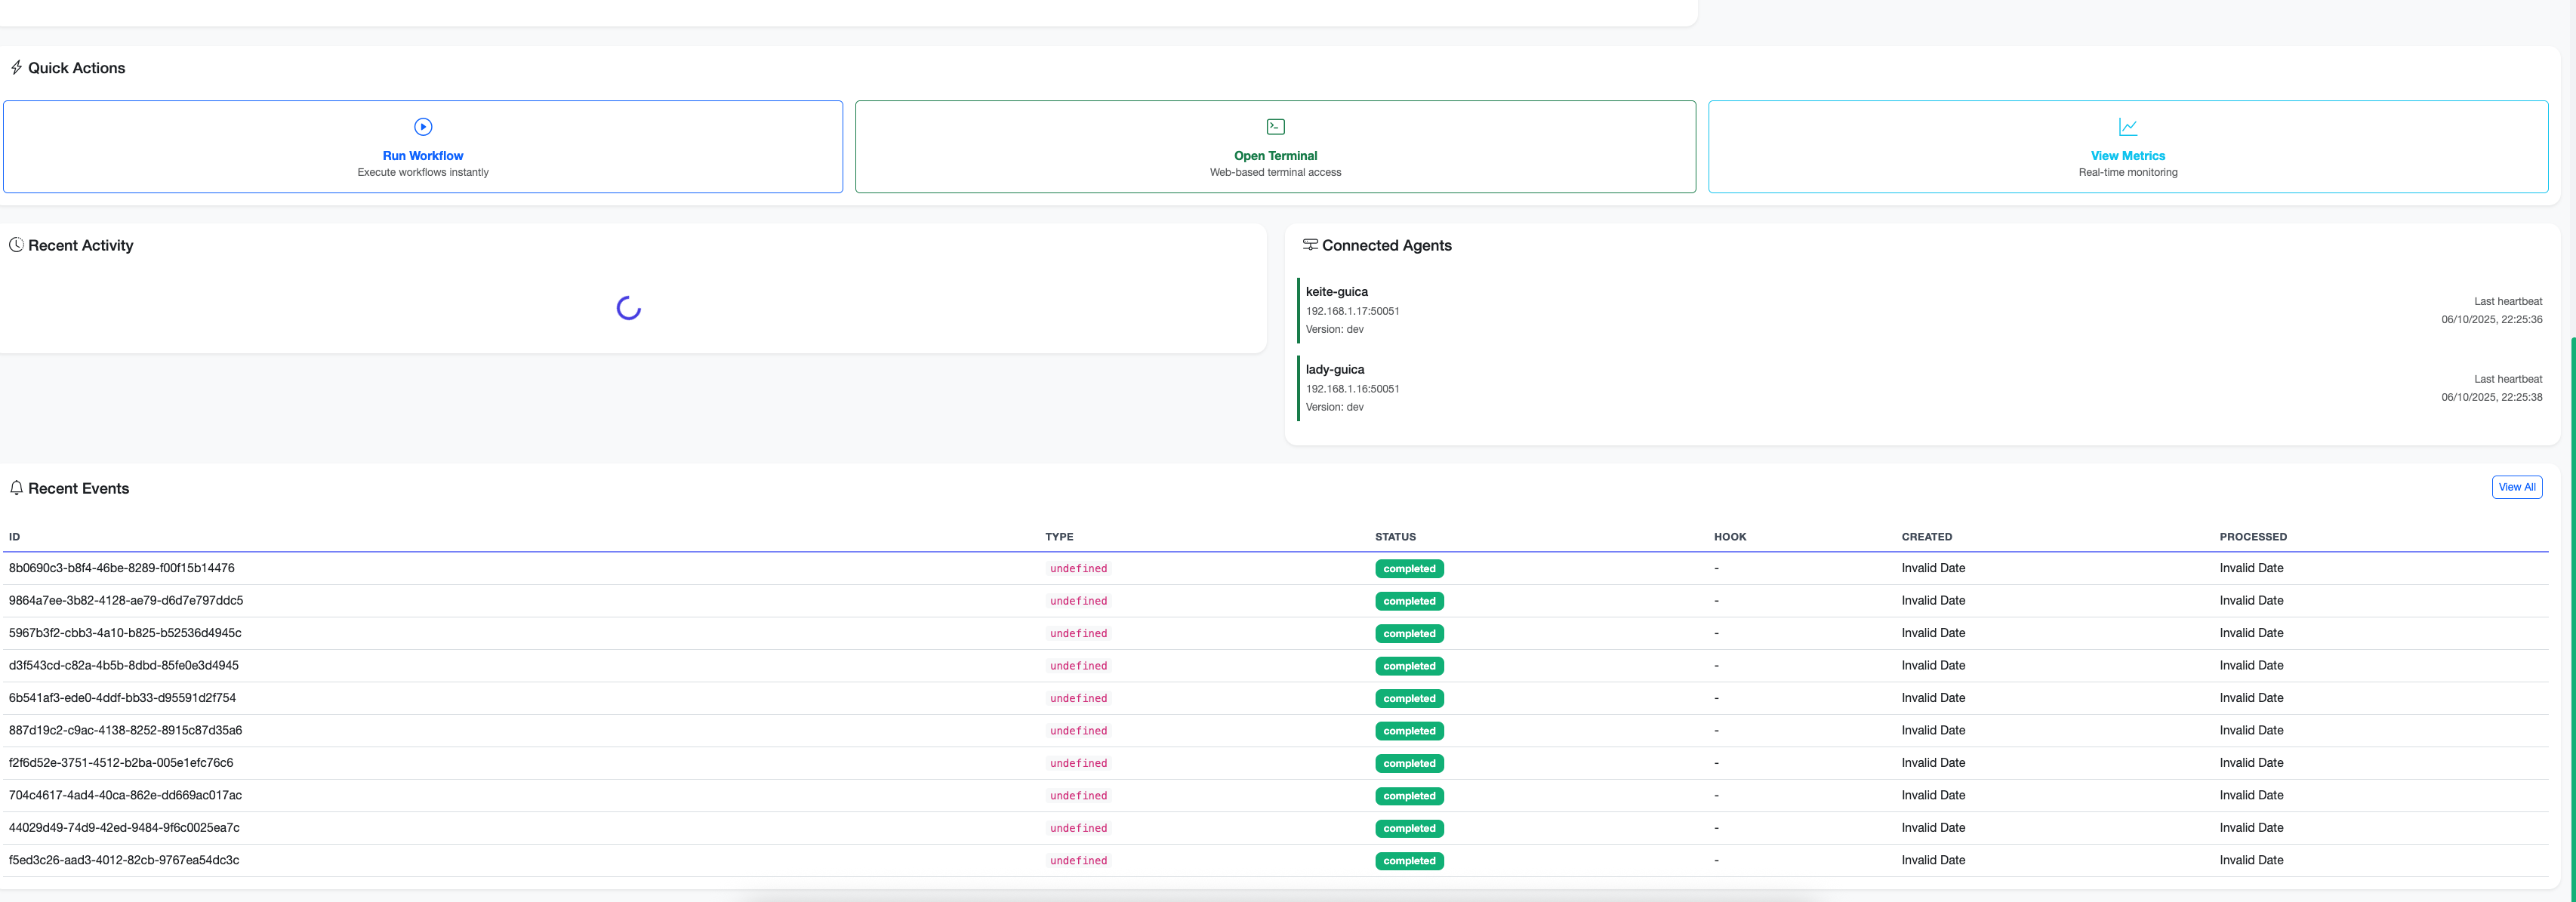Click the Recent Activity clock icon
Viewport: 2576px width, 902px height.
16,245
